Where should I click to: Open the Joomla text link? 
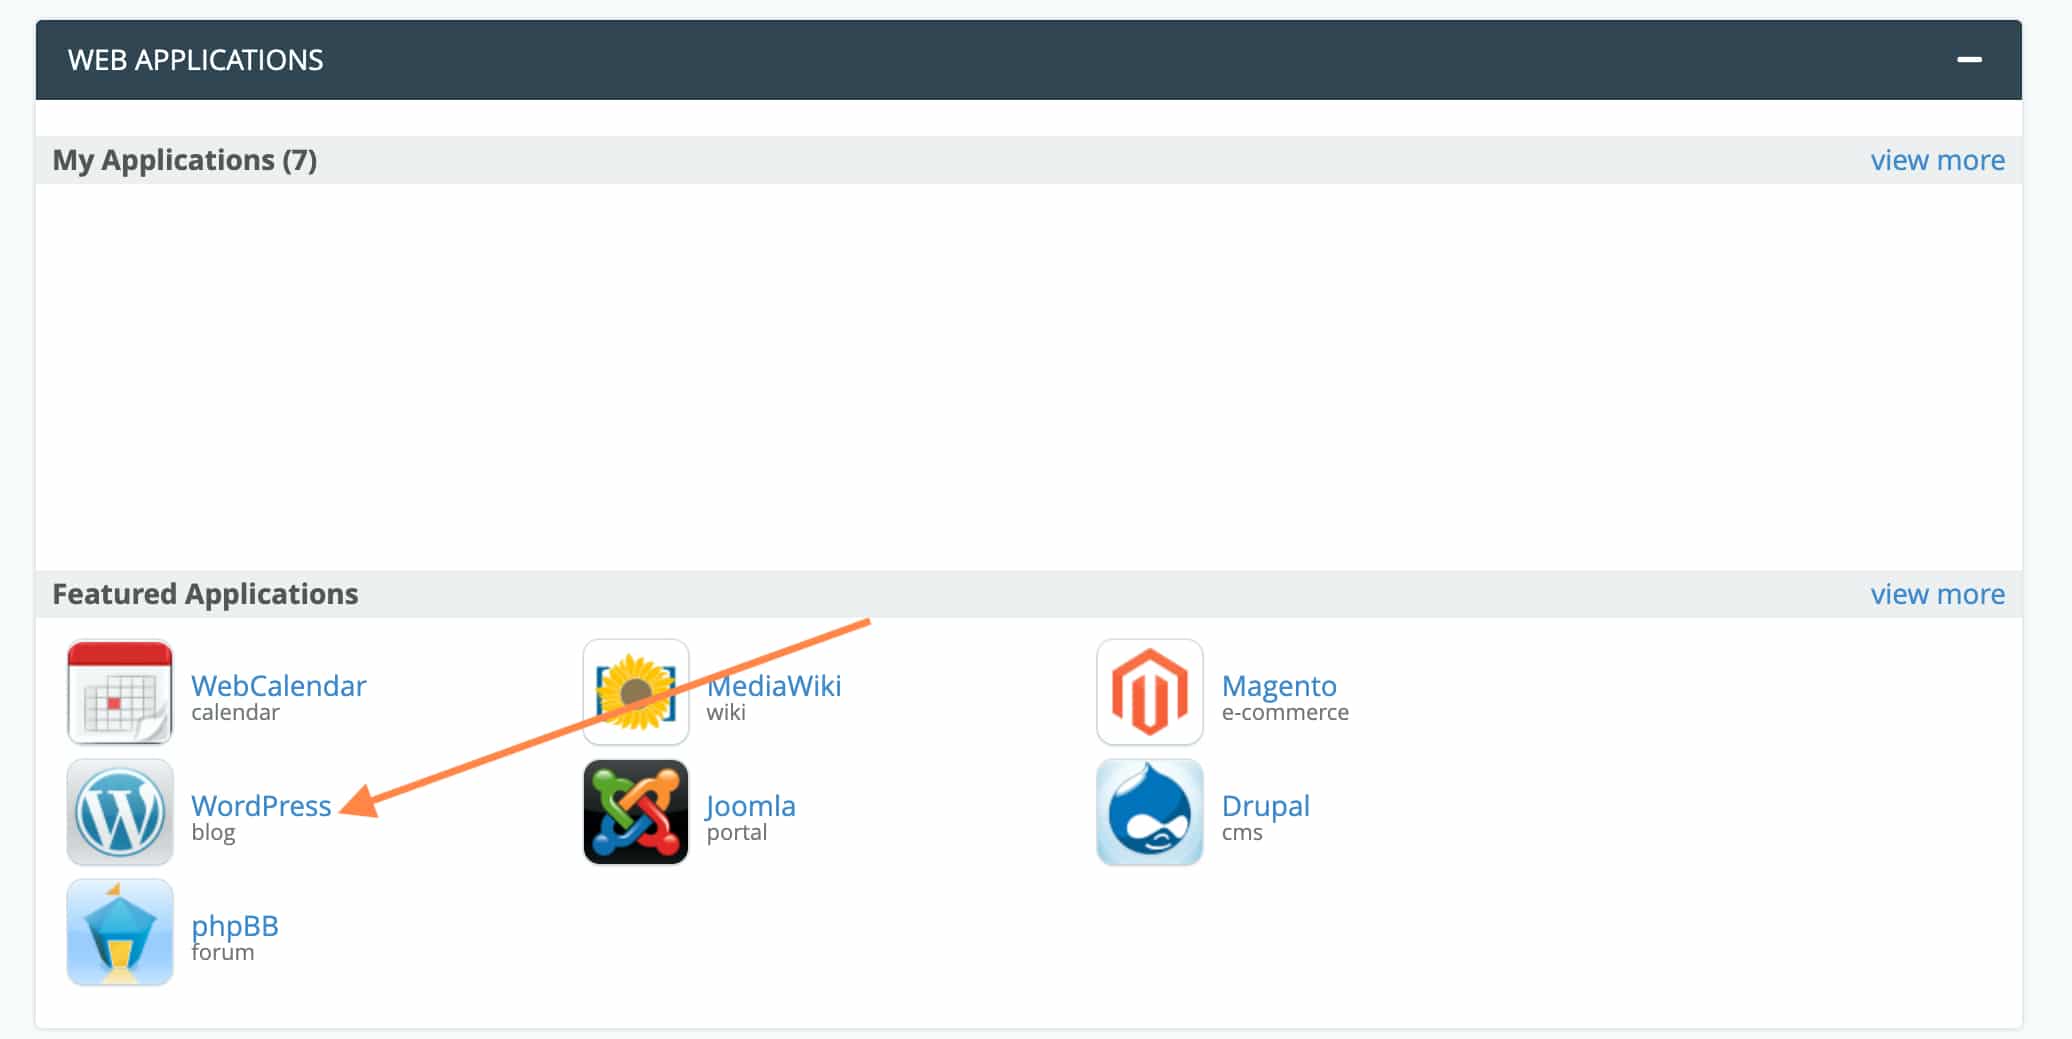[x=751, y=806]
